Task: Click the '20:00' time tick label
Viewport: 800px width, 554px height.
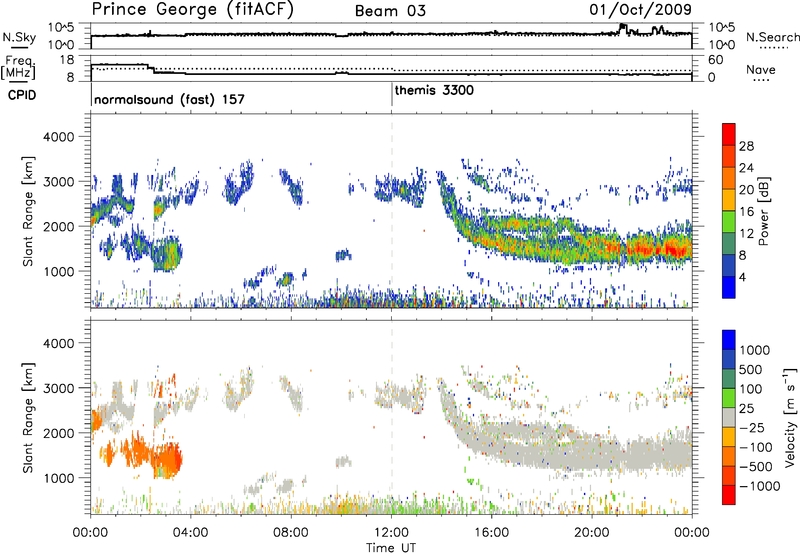Action: [x=591, y=533]
